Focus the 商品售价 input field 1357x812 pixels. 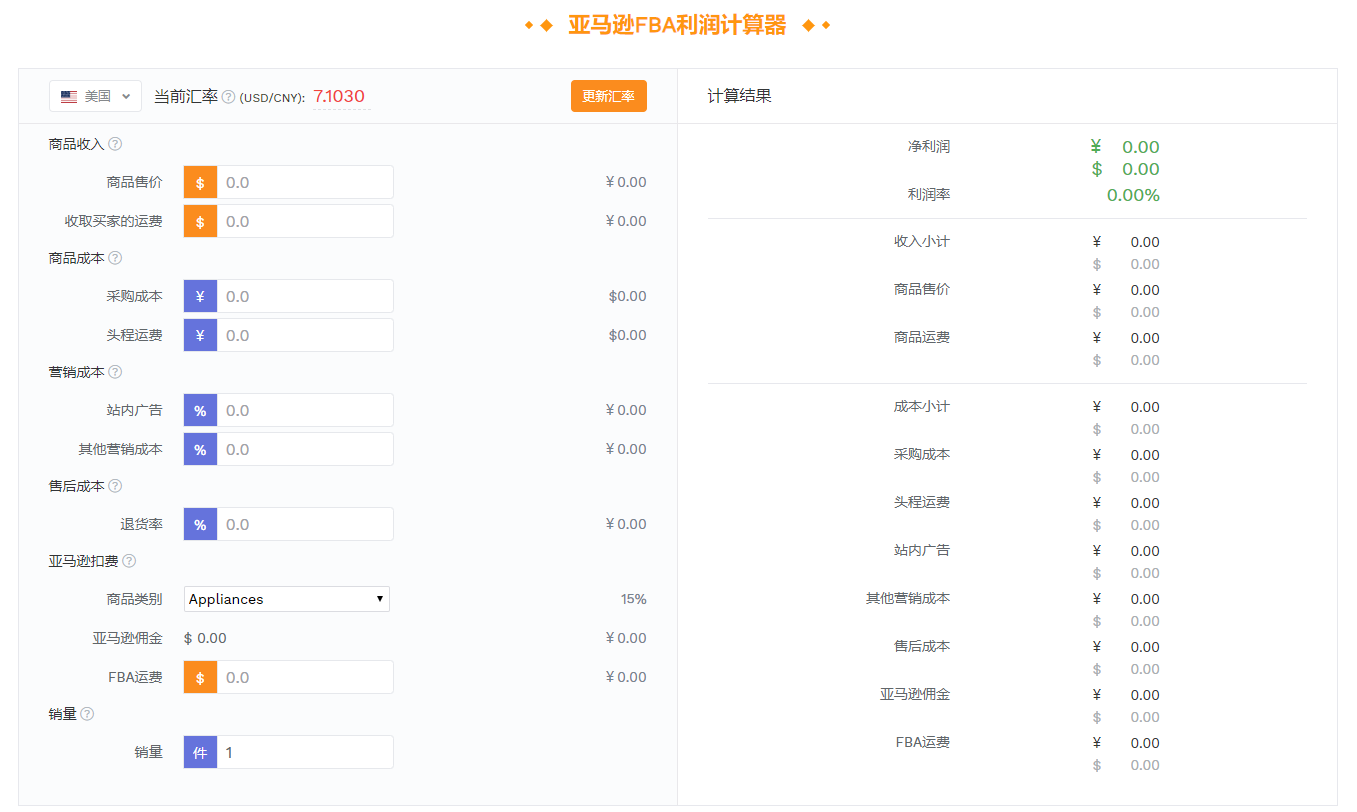[305, 183]
